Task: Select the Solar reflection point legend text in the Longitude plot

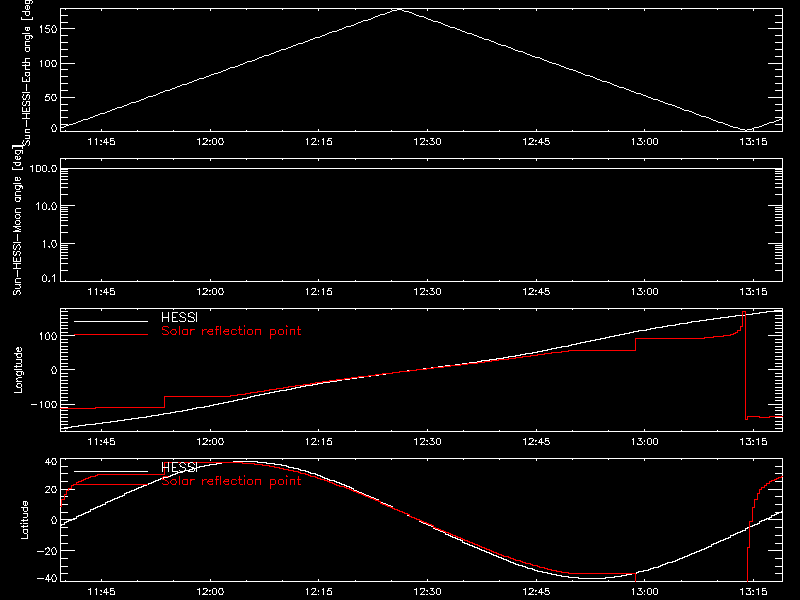Action: [231, 331]
